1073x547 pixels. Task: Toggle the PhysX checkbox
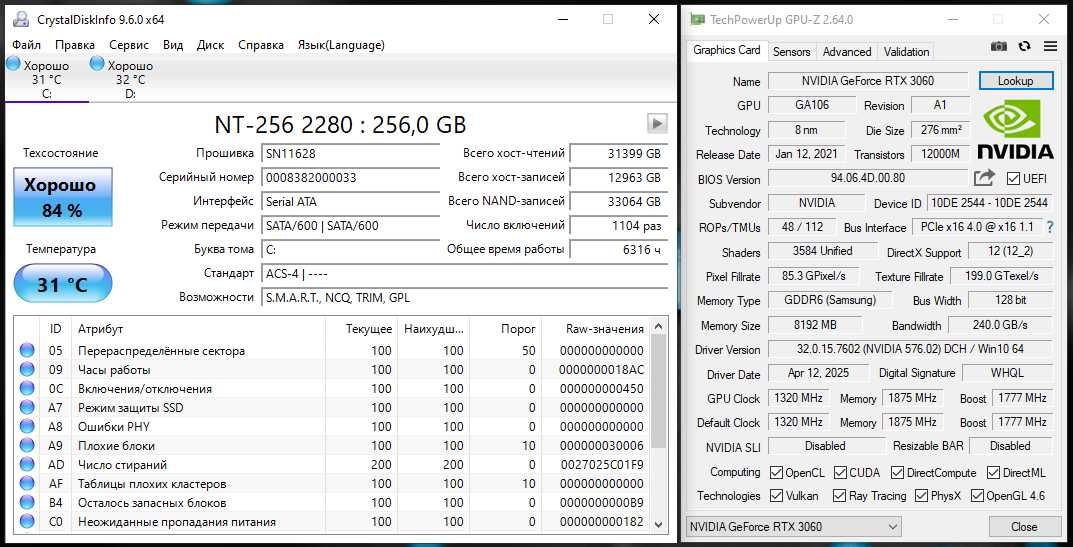pos(920,496)
